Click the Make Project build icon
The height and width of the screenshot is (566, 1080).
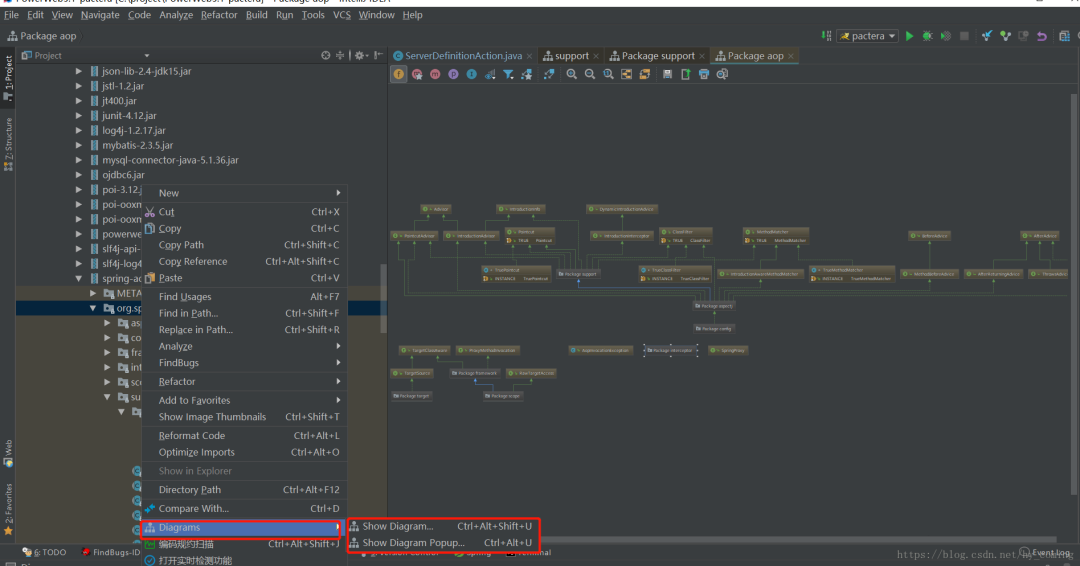[x=827, y=36]
